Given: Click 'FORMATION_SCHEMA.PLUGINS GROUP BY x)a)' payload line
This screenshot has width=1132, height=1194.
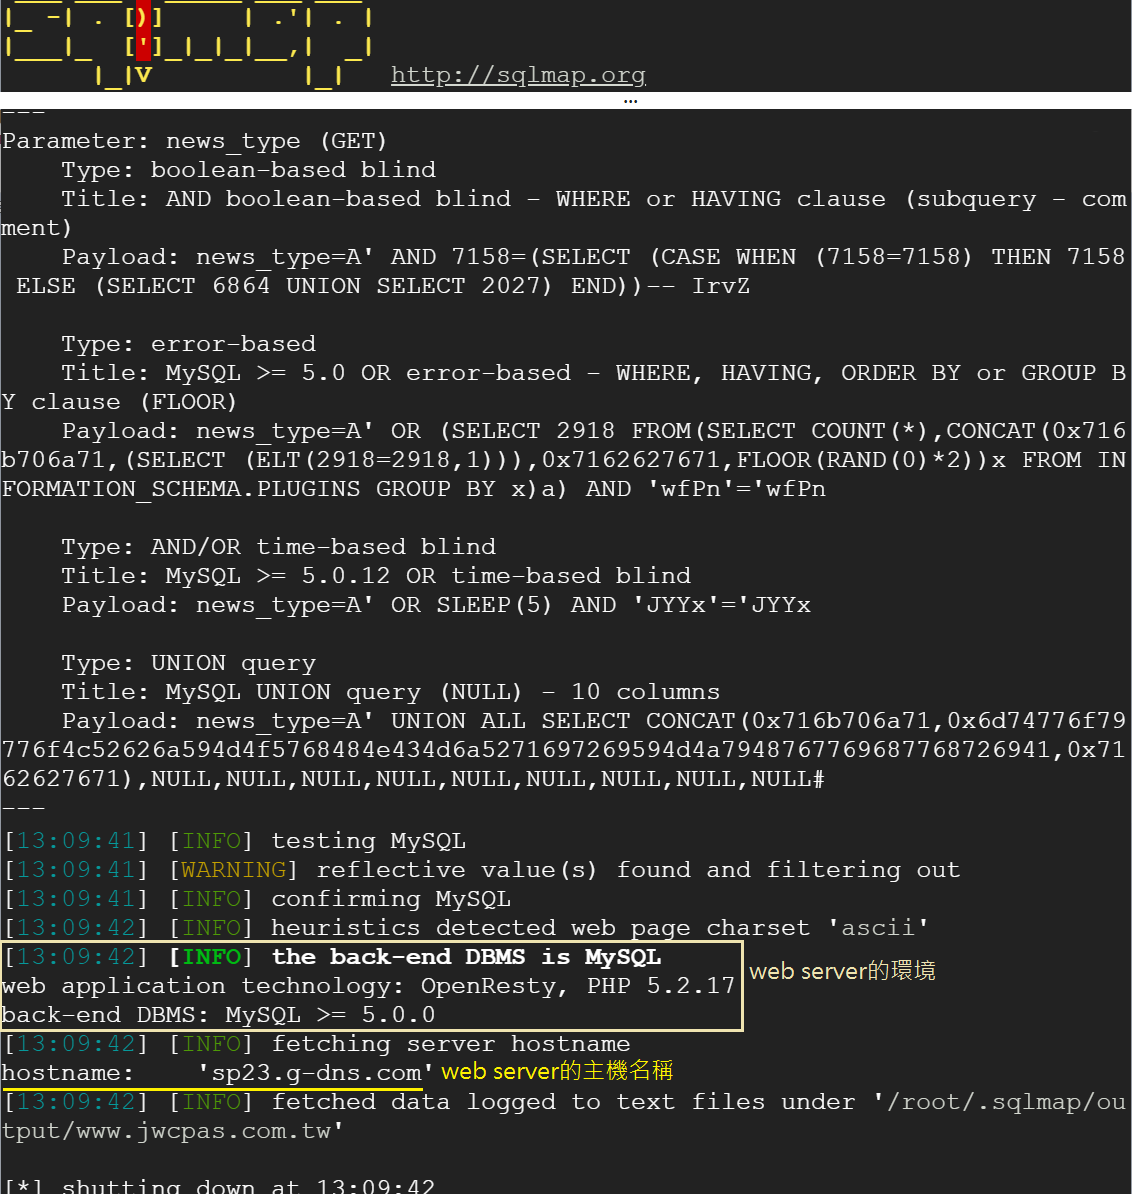Looking at the screenshot, I should pyautogui.click(x=413, y=489).
